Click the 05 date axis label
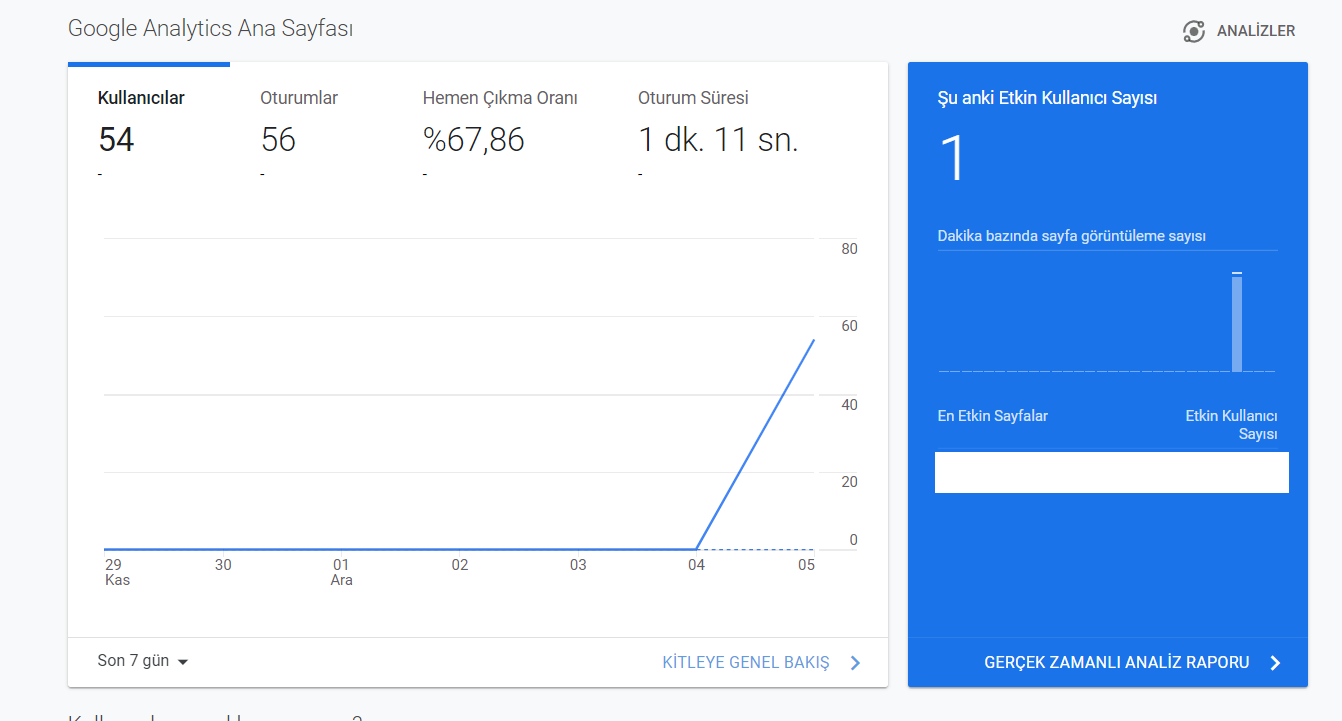 point(806,565)
